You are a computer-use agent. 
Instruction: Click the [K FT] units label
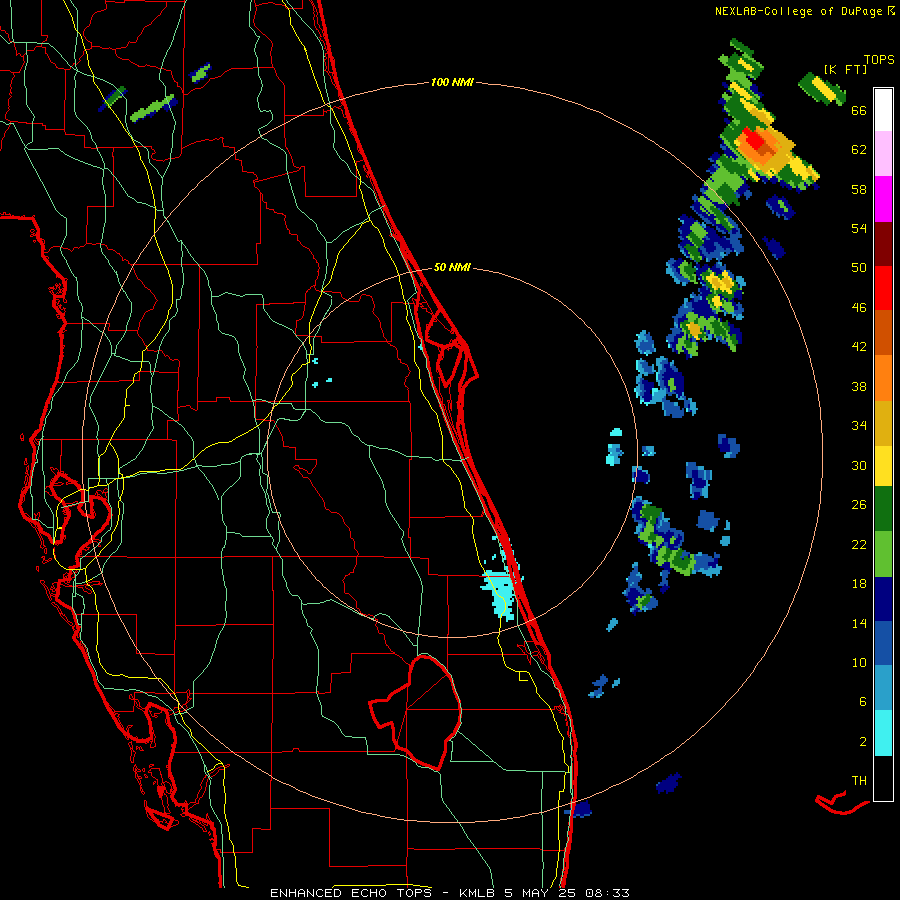(845, 69)
